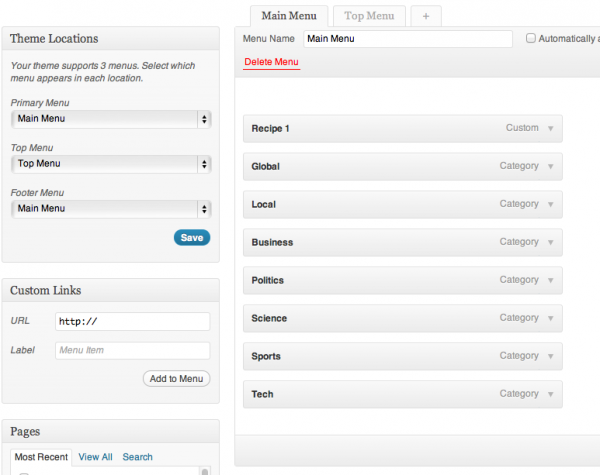The image size is (600, 475).
Task: Expand the Business menu item arrow
Action: (x=550, y=243)
